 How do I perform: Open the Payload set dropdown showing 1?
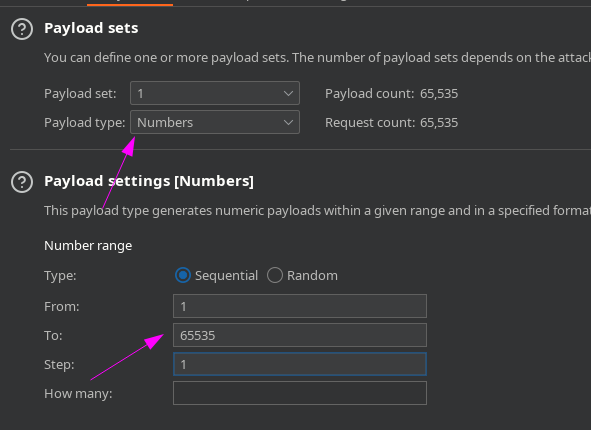[x=215, y=93]
